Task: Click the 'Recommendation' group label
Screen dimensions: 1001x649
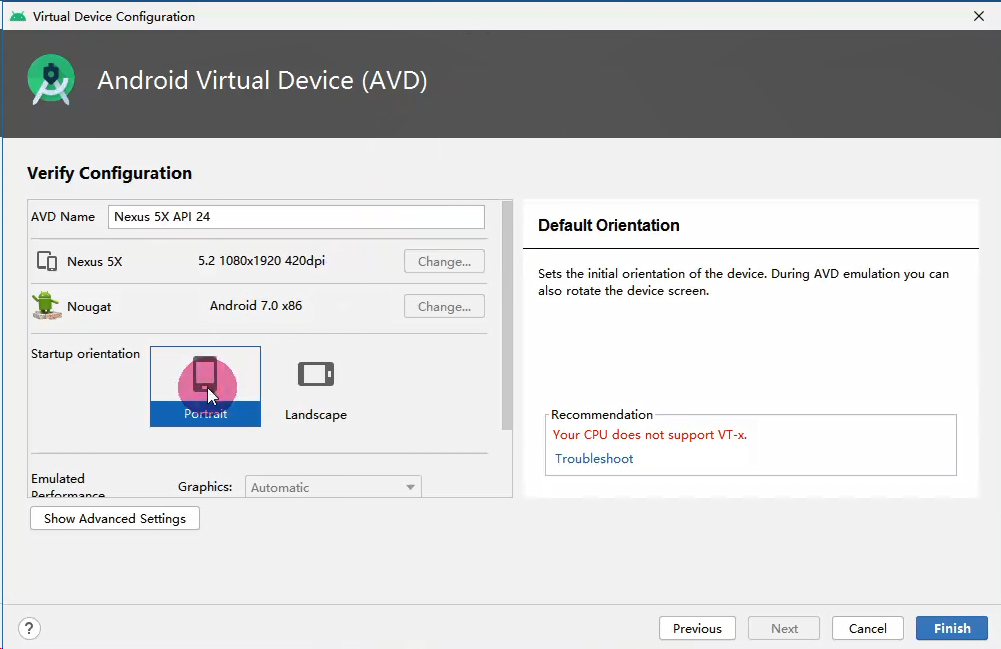Action: (x=602, y=415)
